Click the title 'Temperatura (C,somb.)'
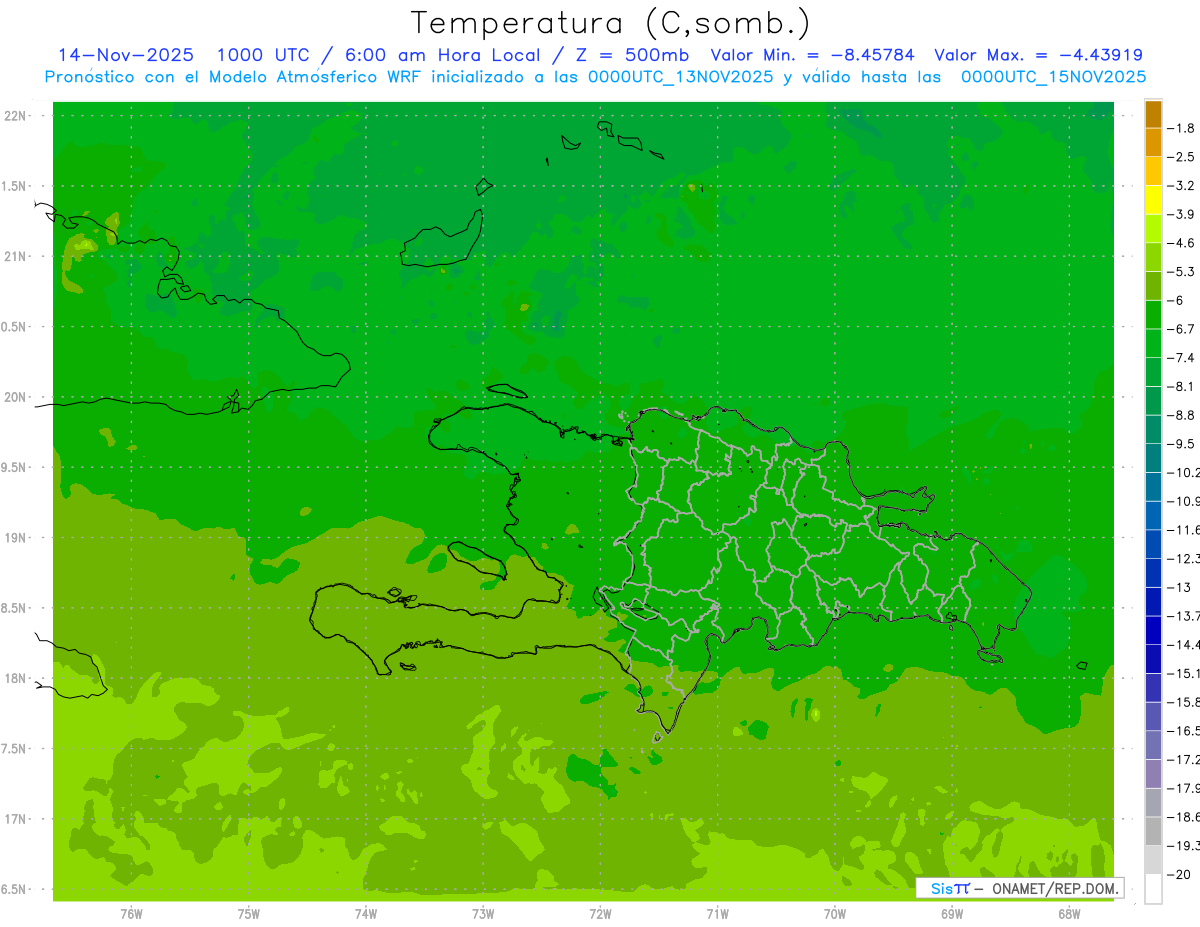 [x=610, y=24]
